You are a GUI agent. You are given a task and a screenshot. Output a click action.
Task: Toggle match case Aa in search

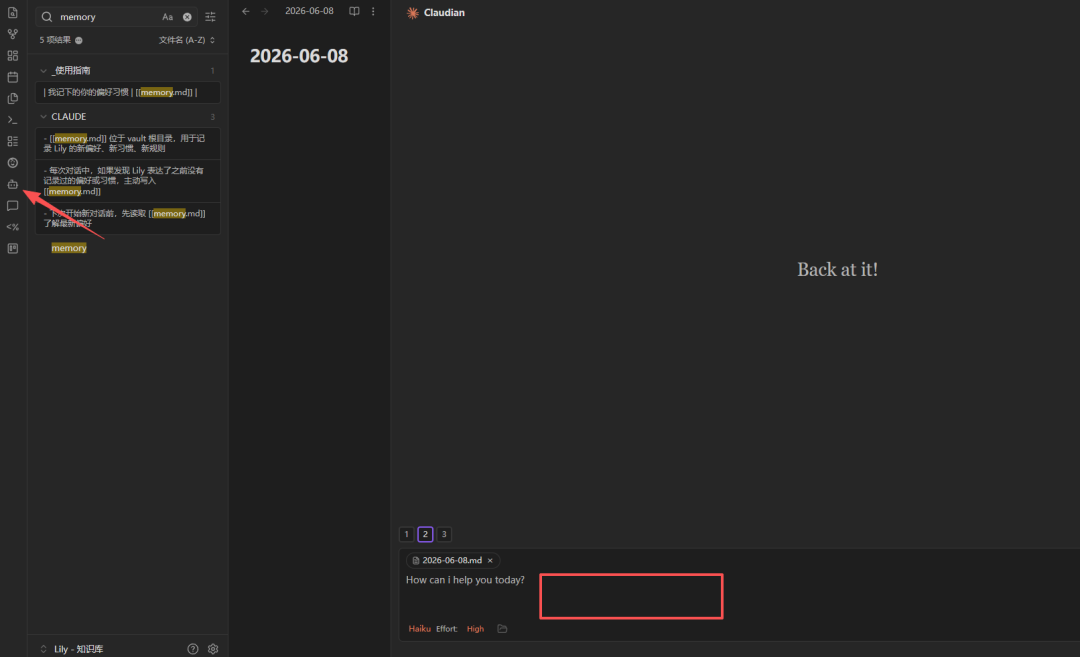point(167,17)
